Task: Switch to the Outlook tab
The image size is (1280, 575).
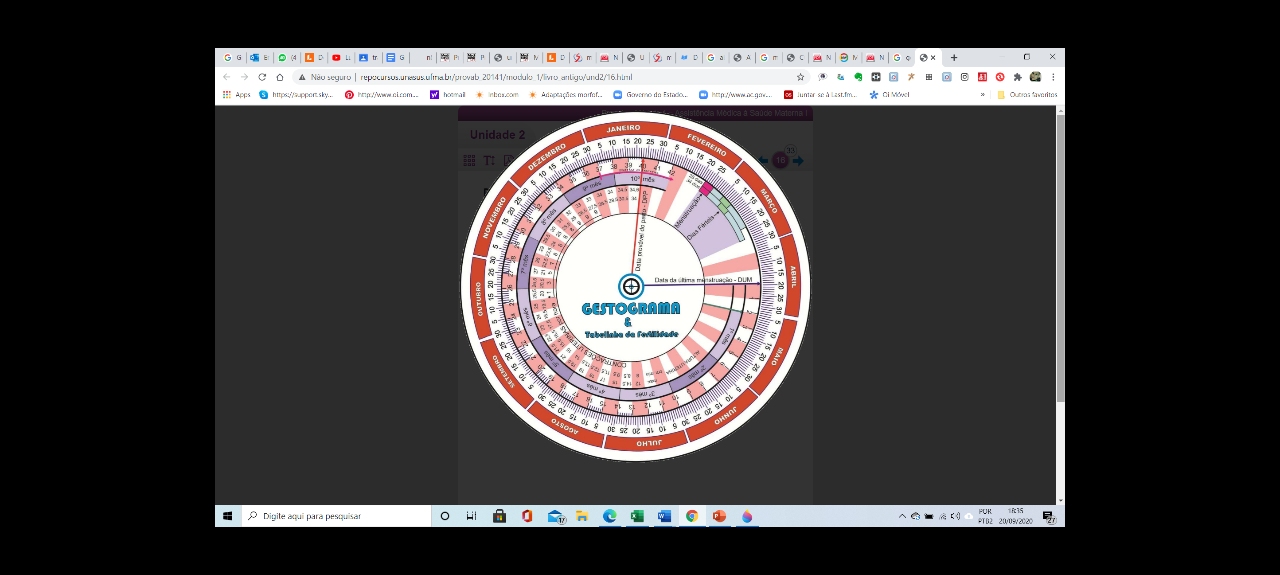Action: click(259, 58)
